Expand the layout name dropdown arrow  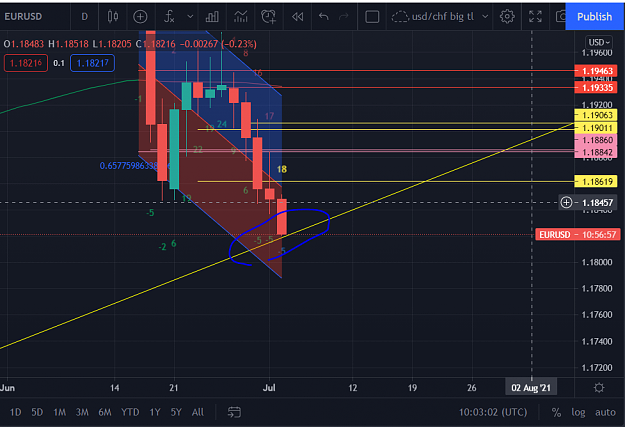tap(485, 17)
